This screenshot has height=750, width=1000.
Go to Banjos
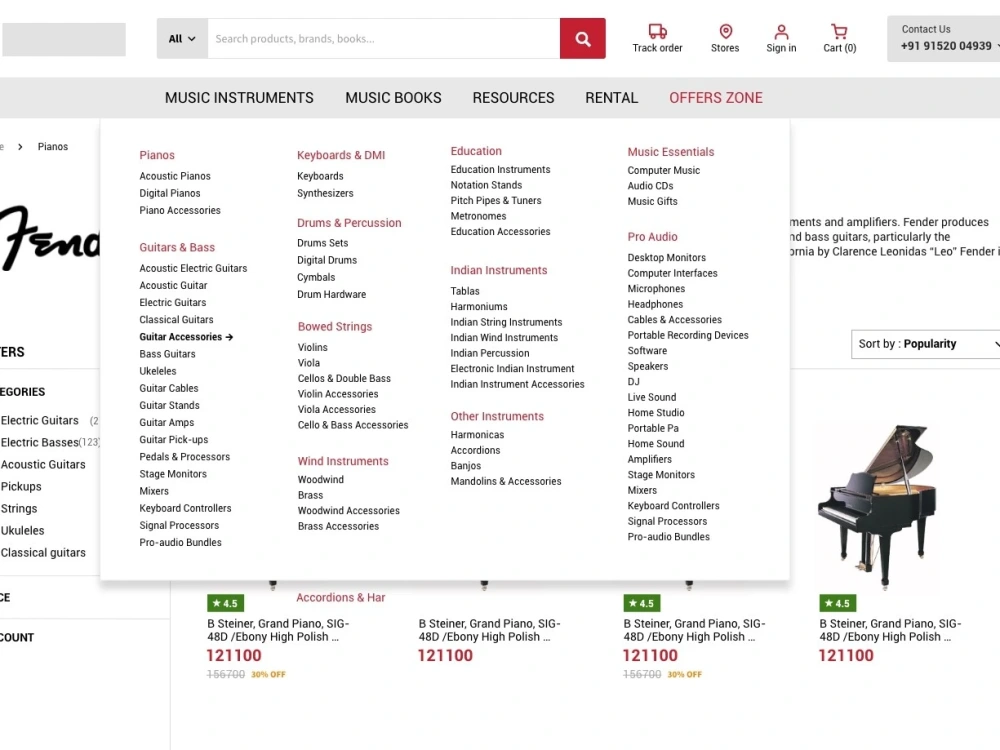click(466, 466)
